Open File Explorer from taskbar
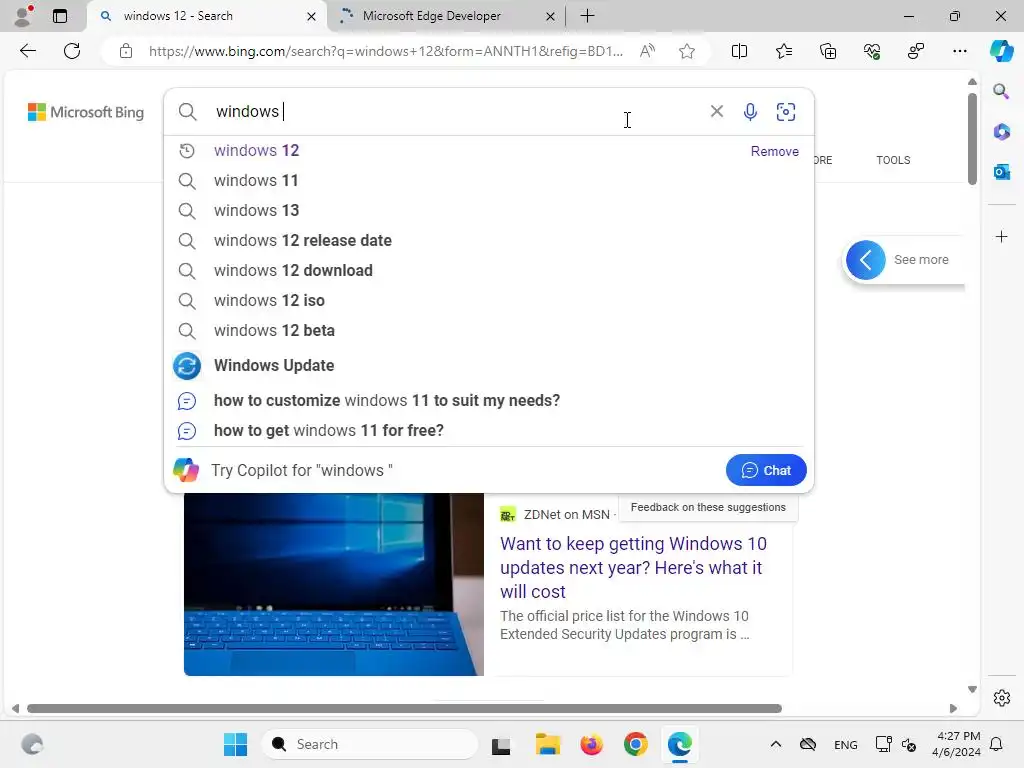The image size is (1024, 768). (x=547, y=744)
